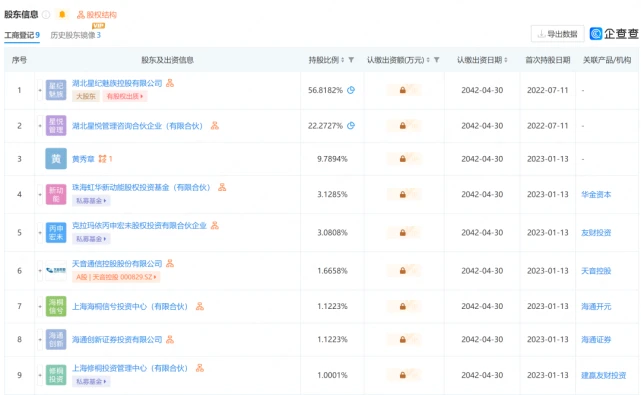This screenshot has width=641, height=395.
Task: Click the lock icon in row 1
Action: coord(403,90)
